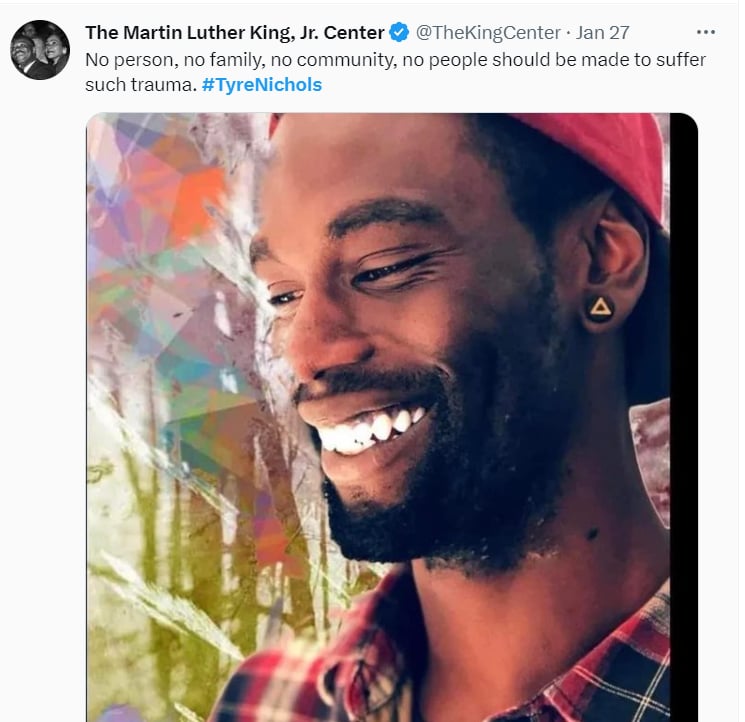The image size is (745, 722).
Task: Click the black bar beside the photo
Action: click(684, 417)
